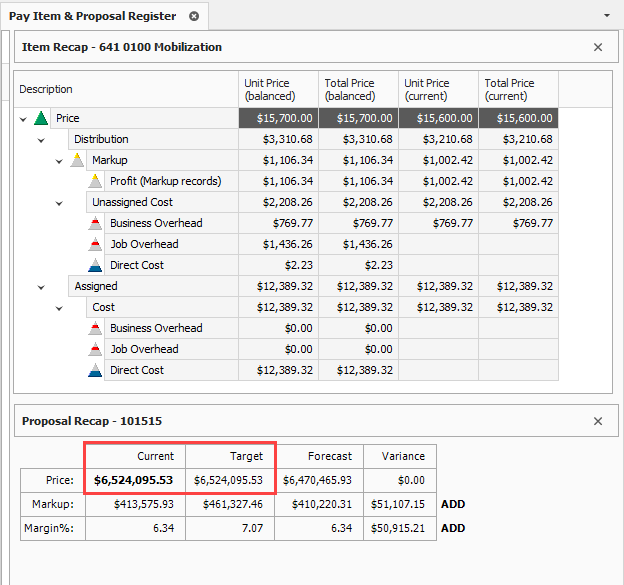This screenshot has width=624, height=585.
Task: Collapse the Assigned row chevron
Action: point(41,286)
